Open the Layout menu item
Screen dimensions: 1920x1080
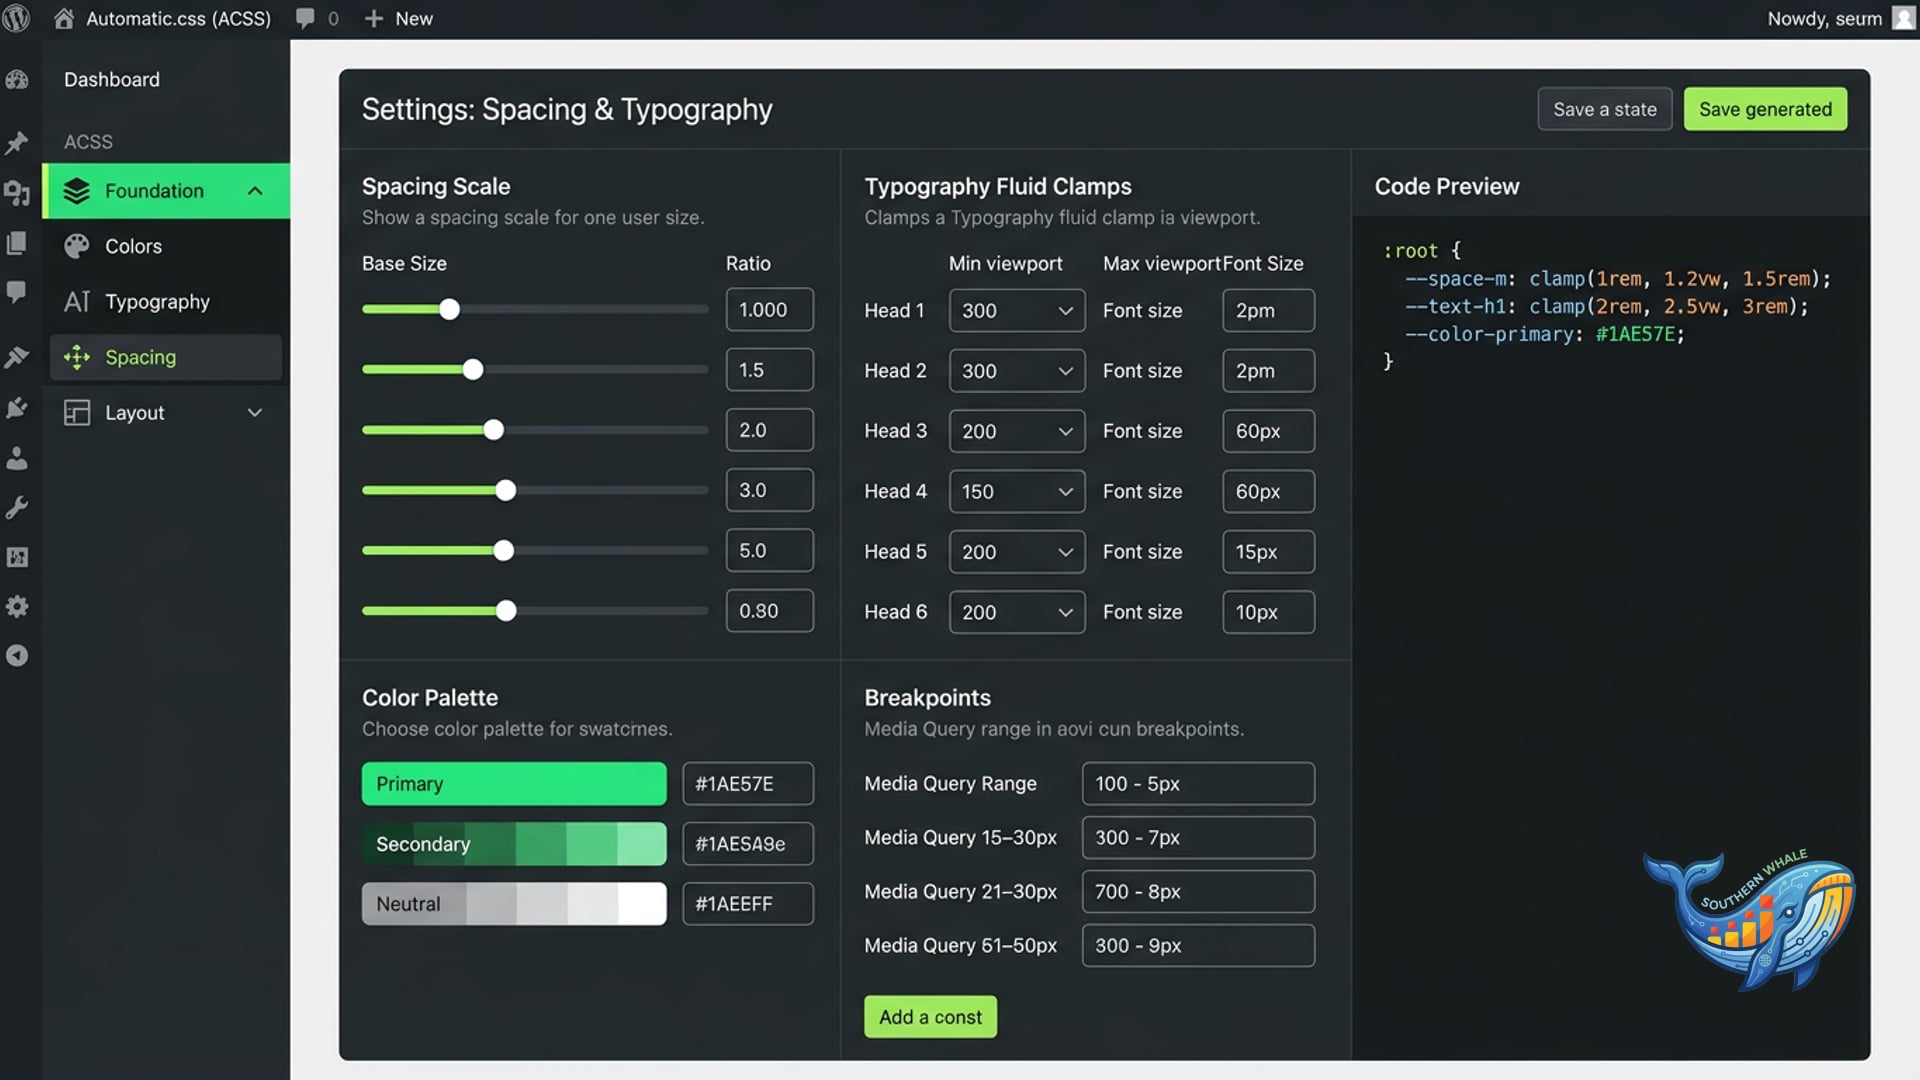(166, 413)
